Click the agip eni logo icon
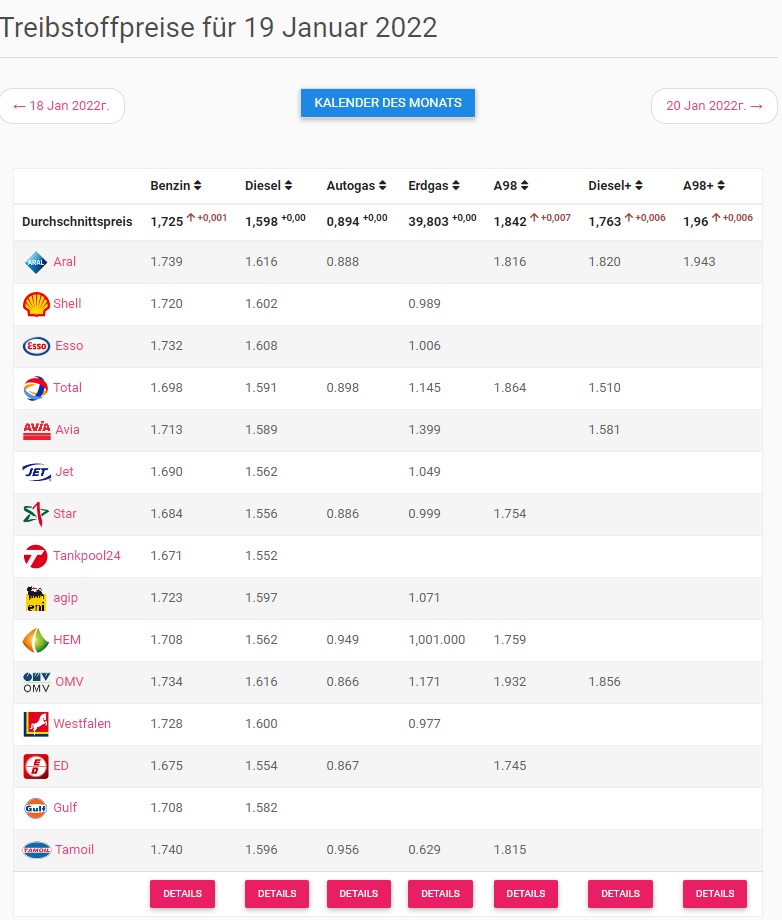This screenshot has width=782, height=920. 36,598
